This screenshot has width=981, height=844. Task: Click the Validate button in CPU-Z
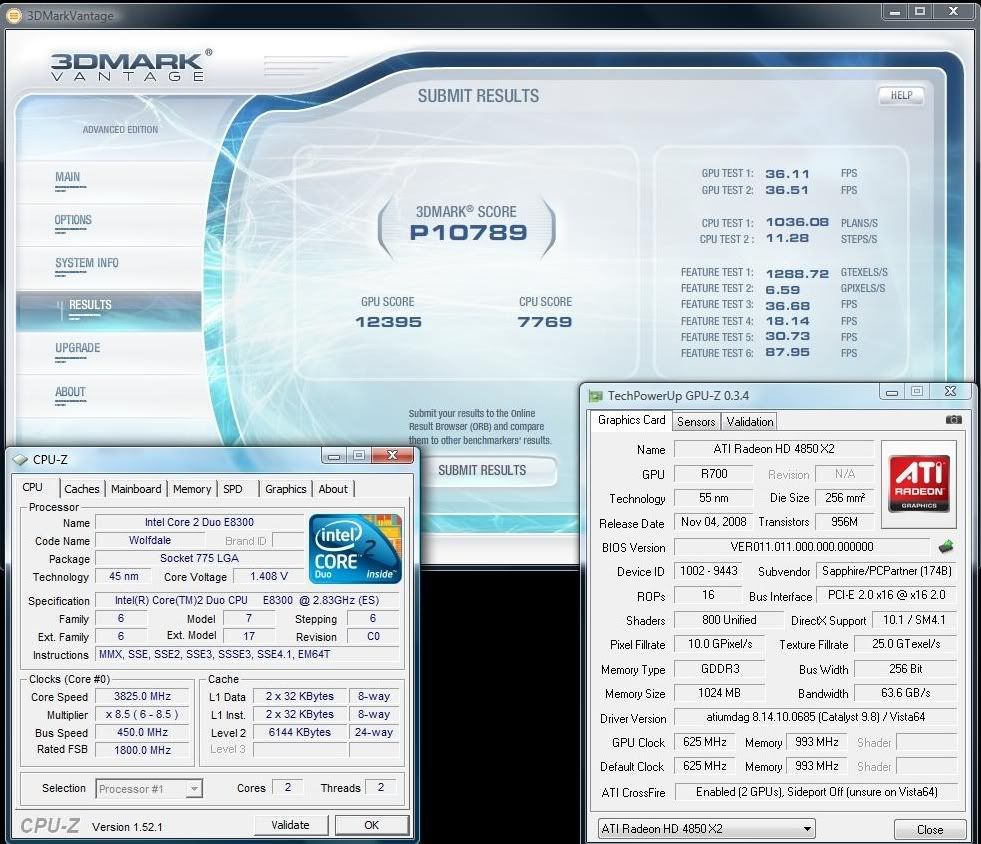(x=290, y=825)
